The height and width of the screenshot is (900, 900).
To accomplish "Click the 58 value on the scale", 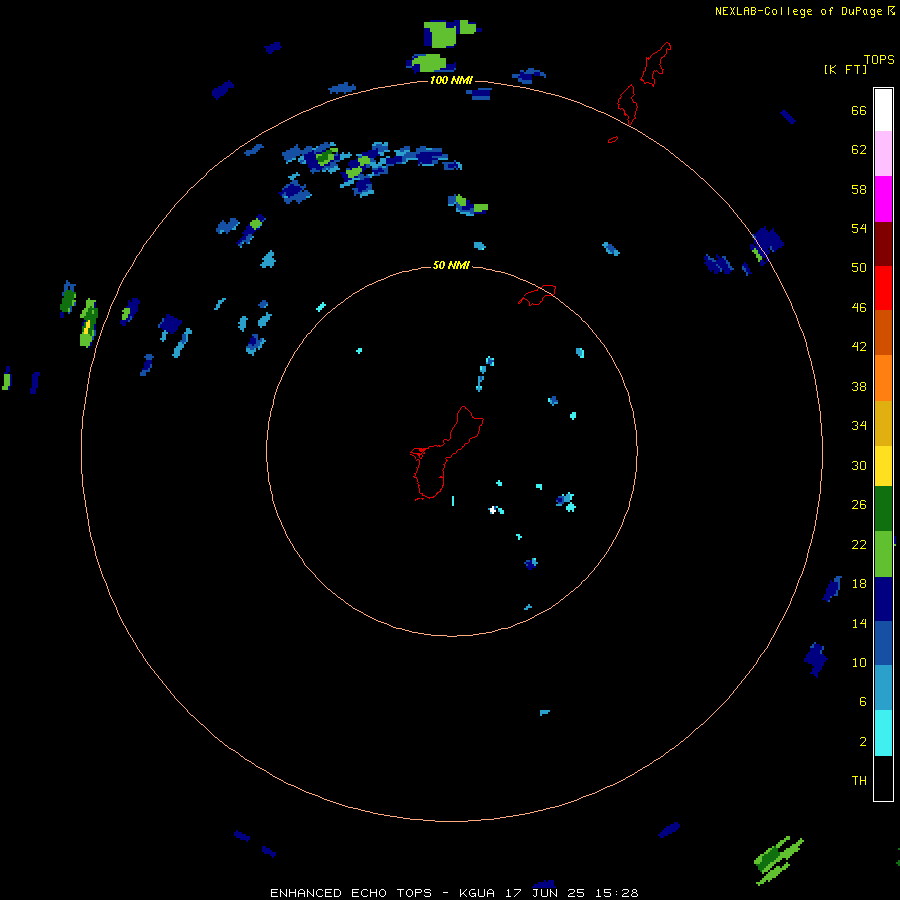I will click(859, 189).
